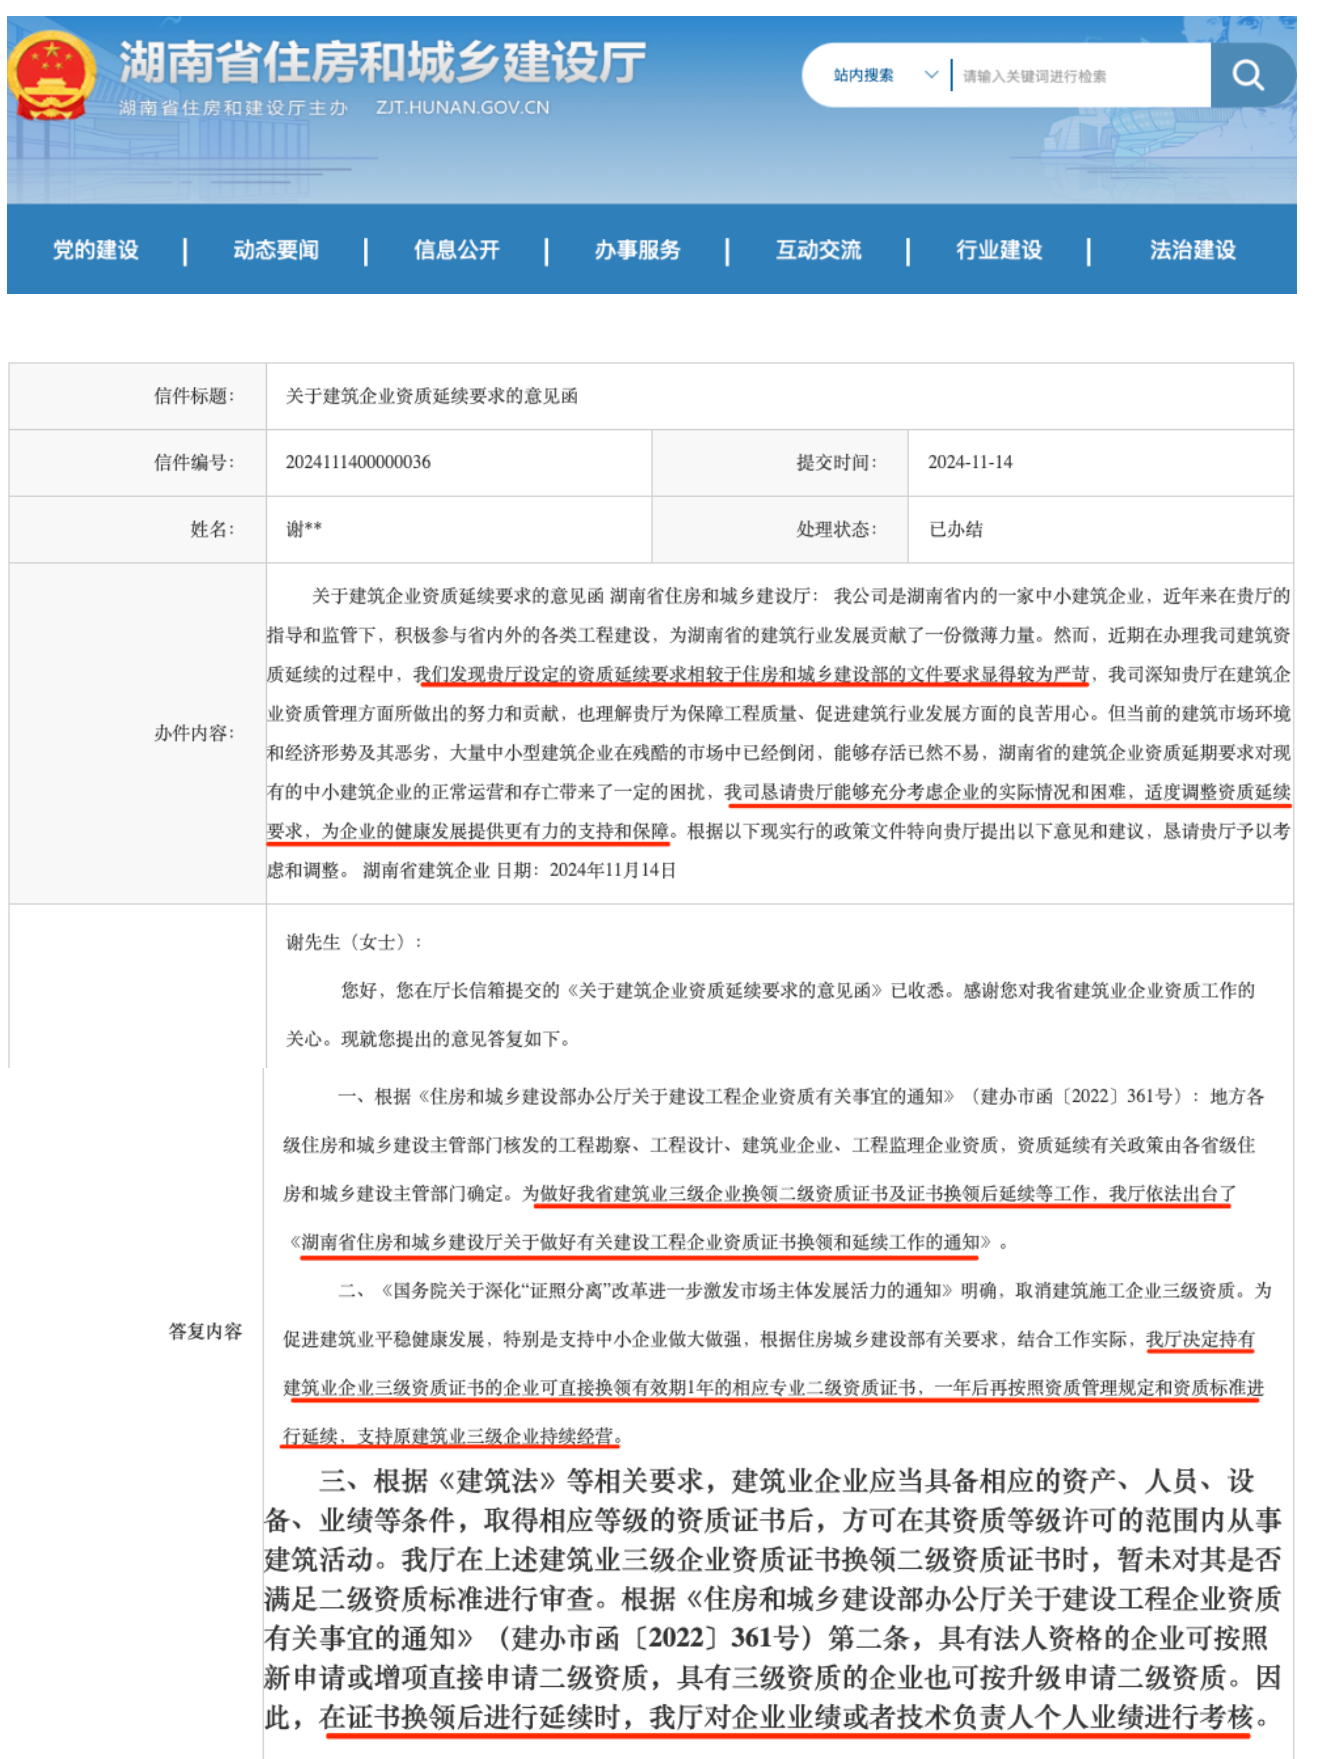This screenshot has height=1759, width=1323.
Task: Click the ZJT.HUNAN.GOV.CN text
Action: [x=462, y=107]
